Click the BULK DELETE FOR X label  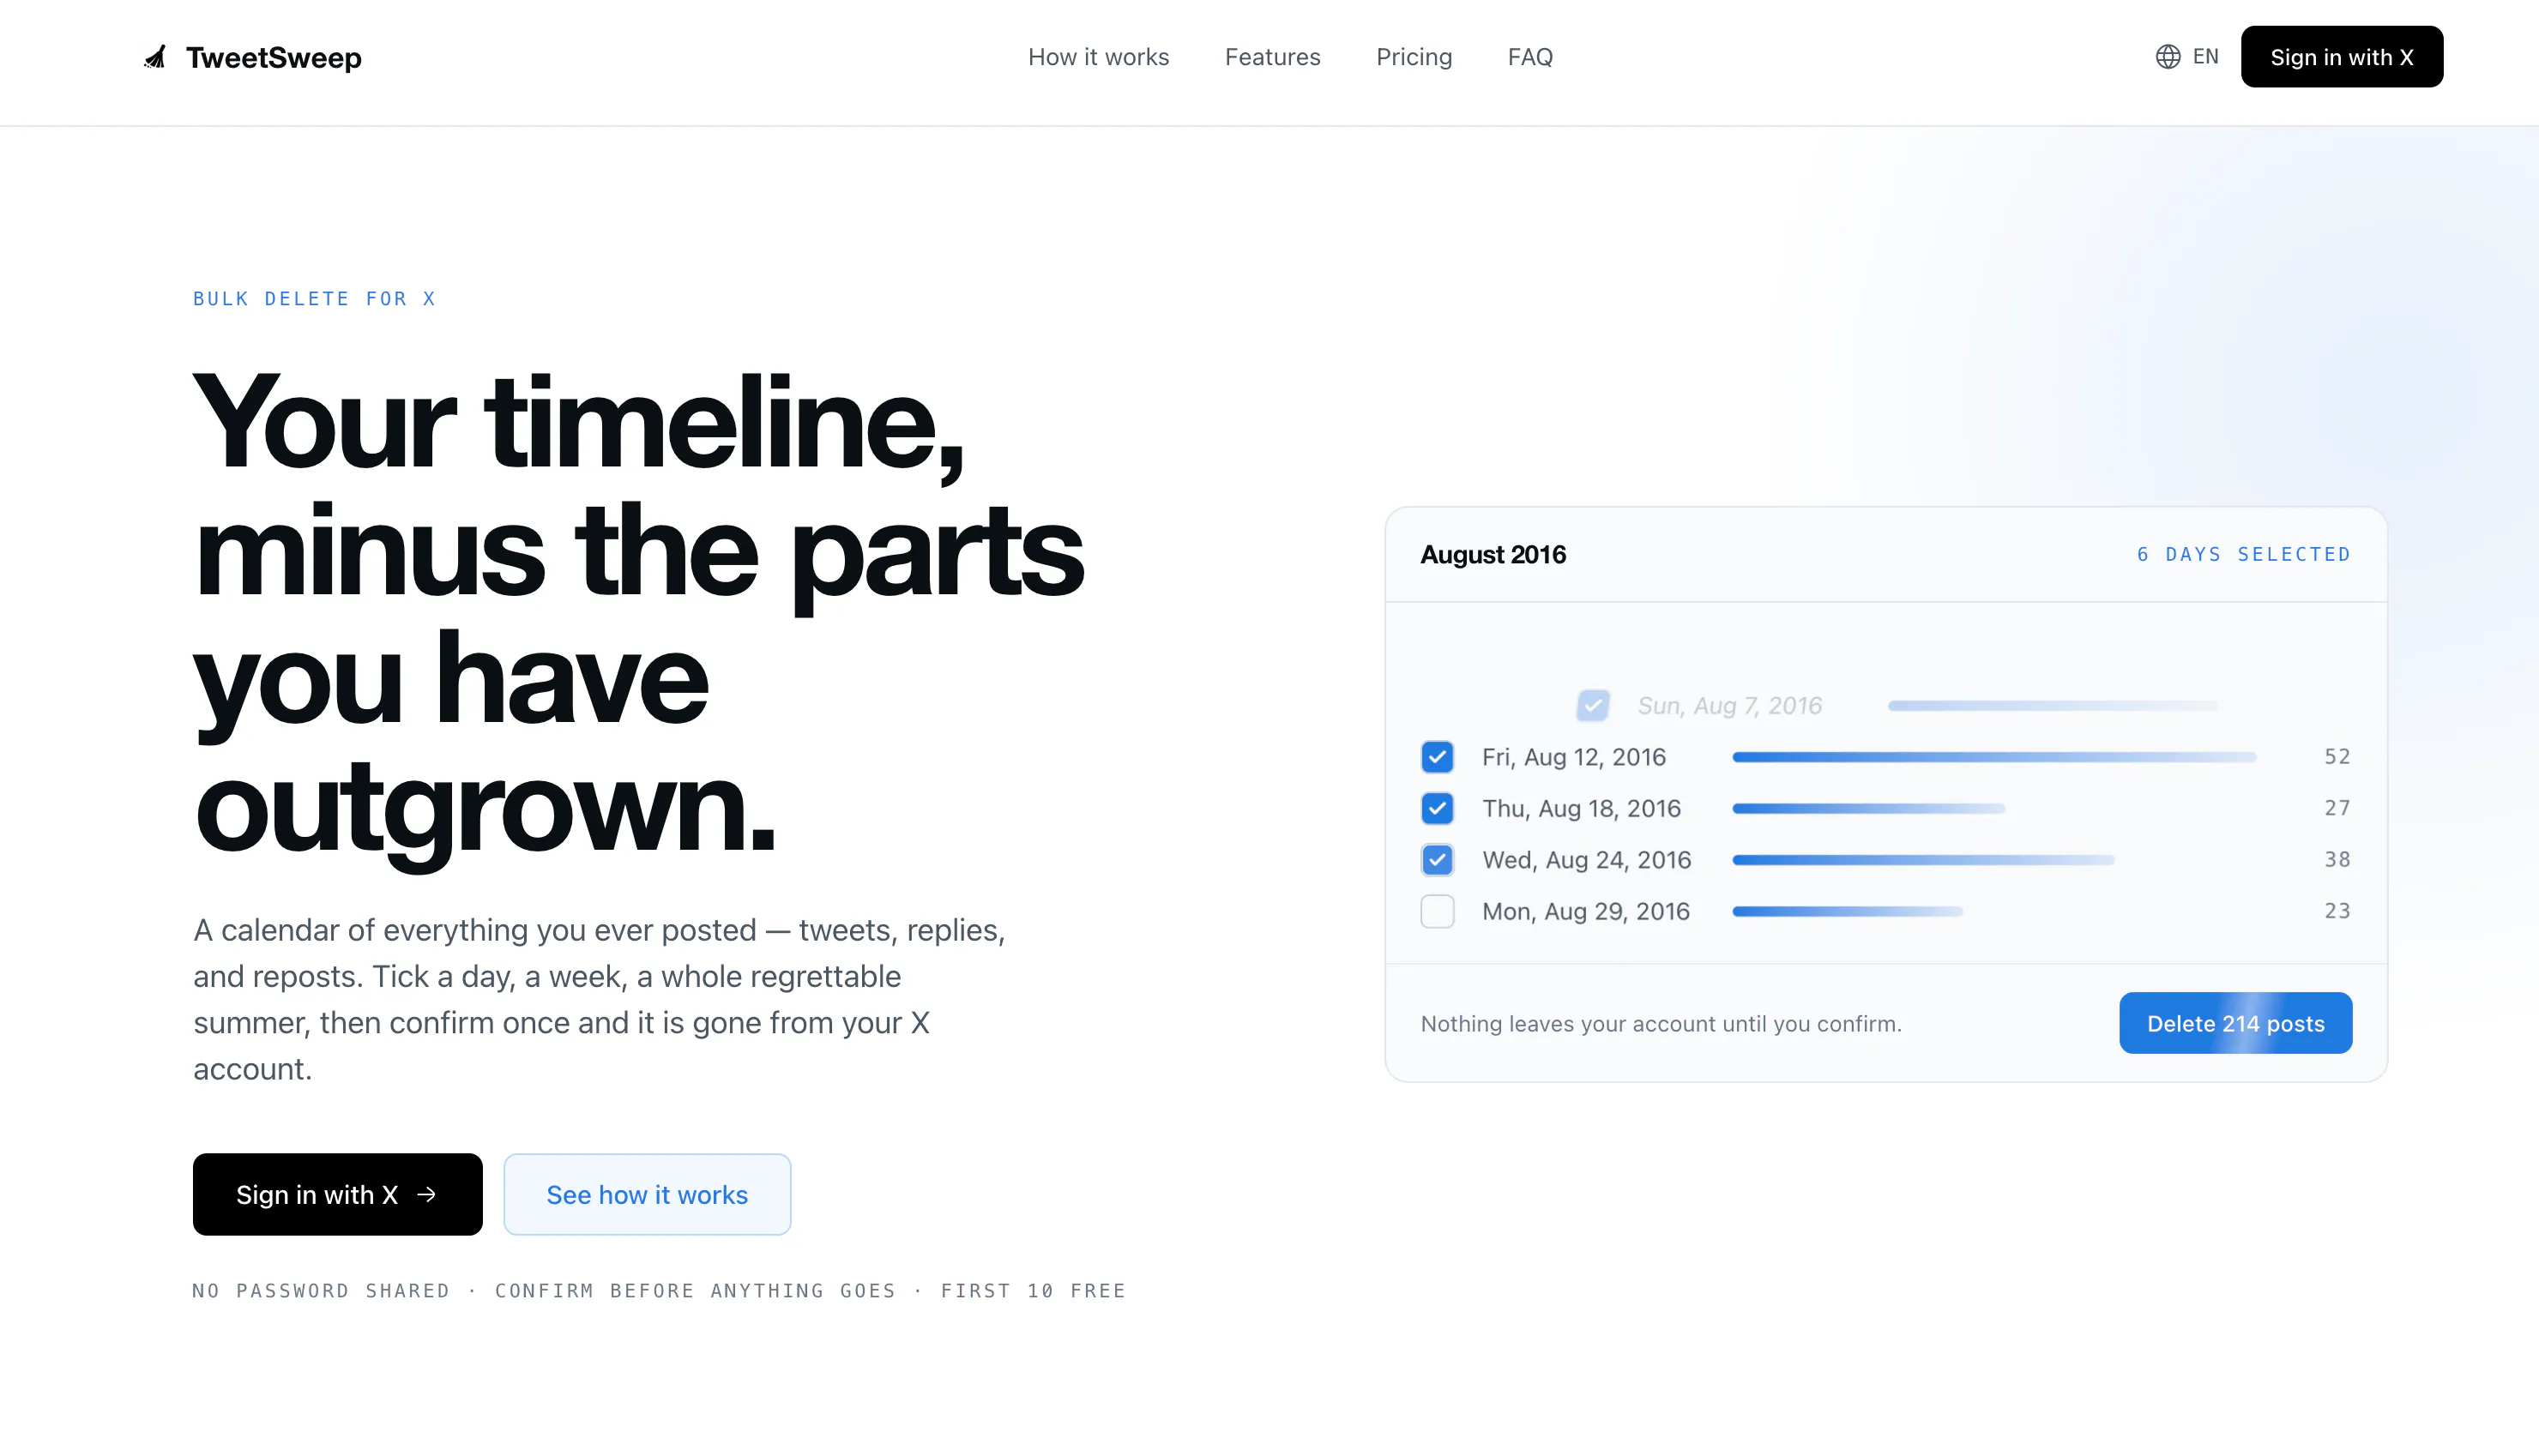(x=314, y=298)
